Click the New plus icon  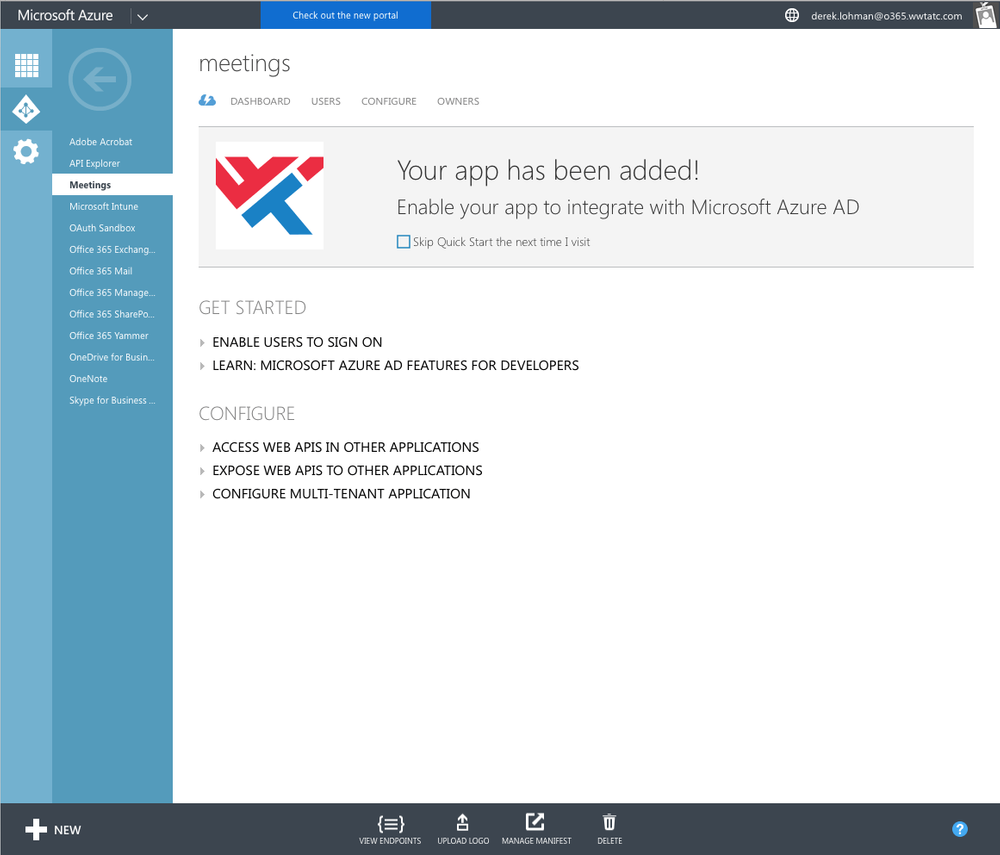click(36, 829)
